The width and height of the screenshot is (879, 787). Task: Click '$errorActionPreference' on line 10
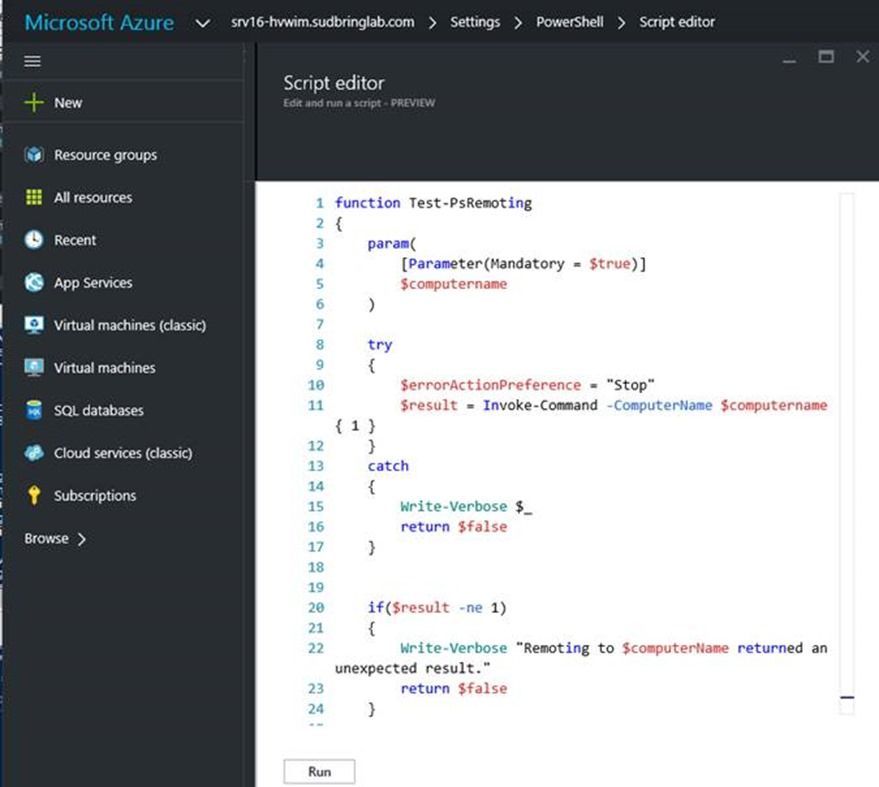[491, 385]
